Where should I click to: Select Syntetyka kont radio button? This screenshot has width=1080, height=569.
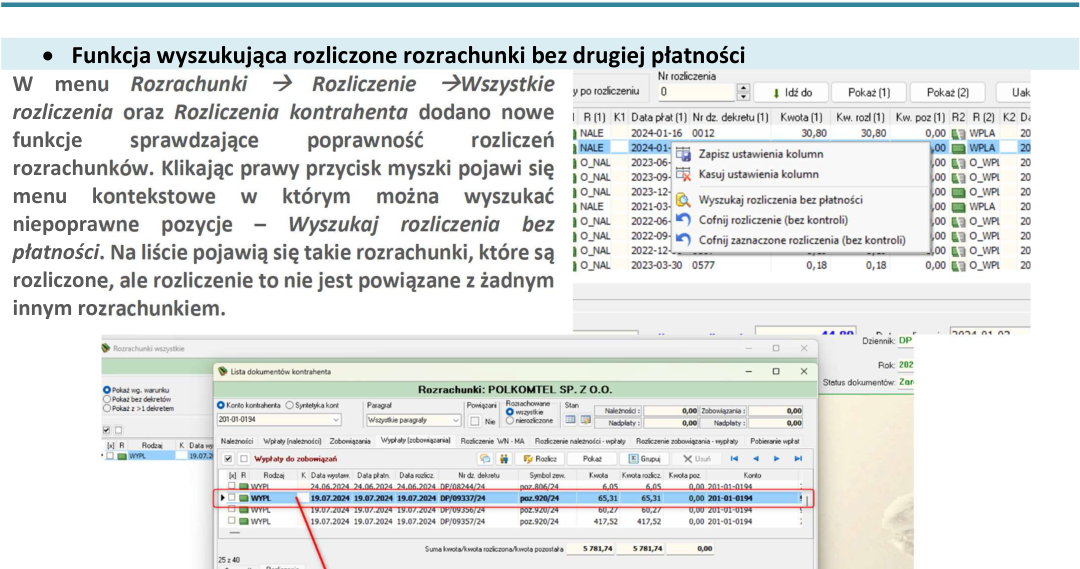click(290, 406)
